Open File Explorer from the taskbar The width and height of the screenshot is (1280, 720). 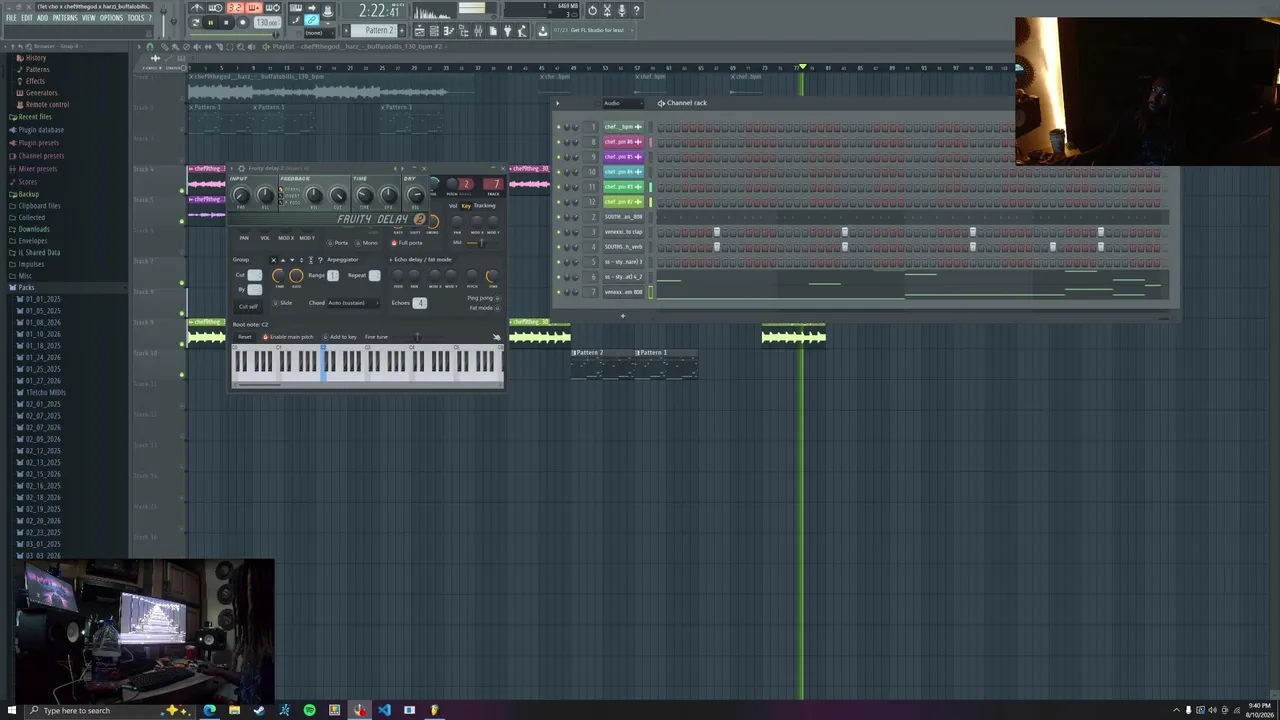point(234,710)
